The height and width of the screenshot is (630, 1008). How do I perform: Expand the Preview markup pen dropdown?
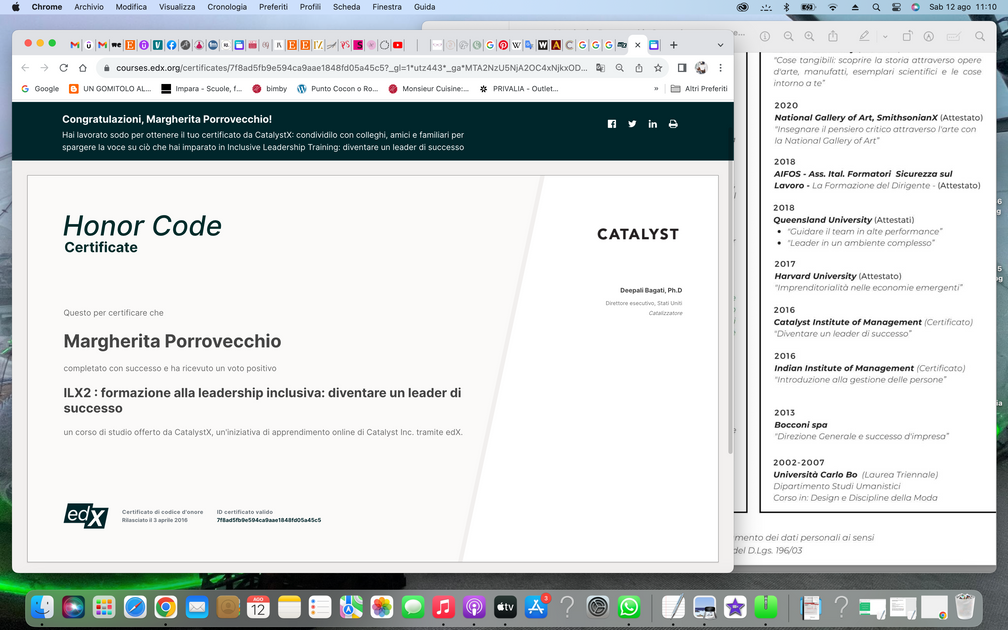(885, 37)
